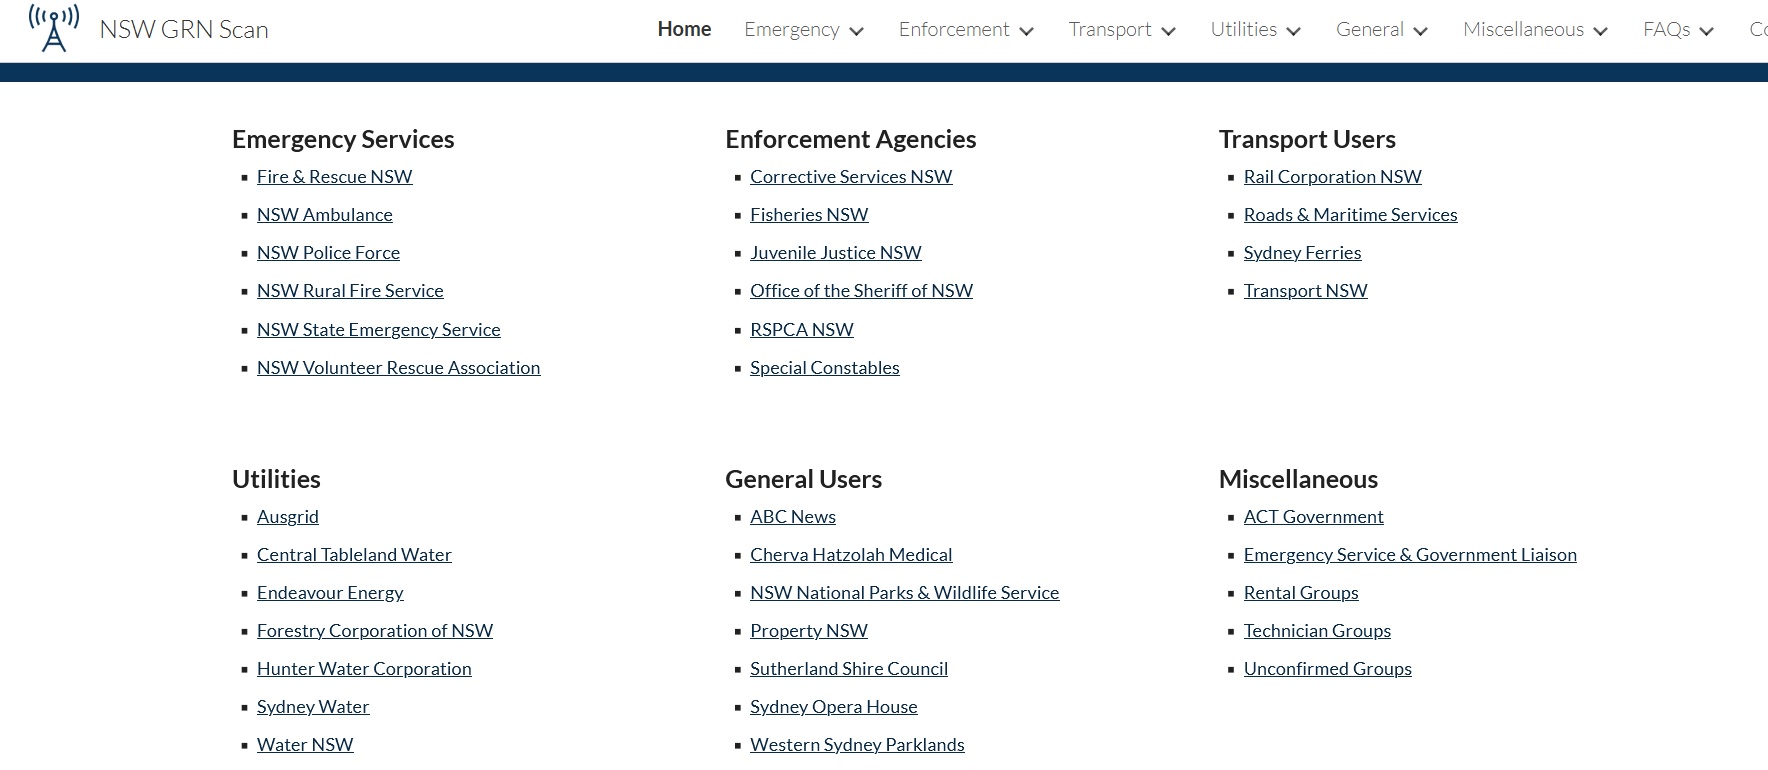Open the RSPCA NSW link
The image size is (1768, 770).
[802, 330]
